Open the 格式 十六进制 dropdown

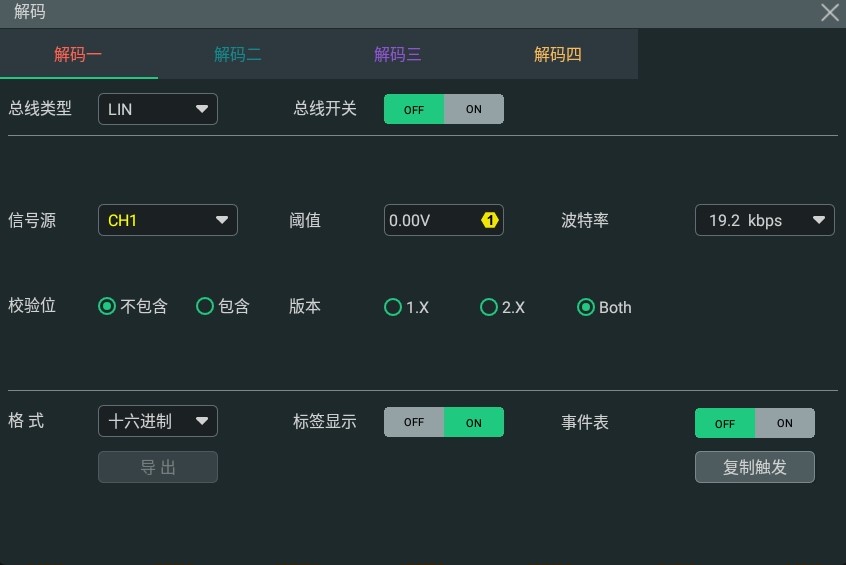click(x=158, y=421)
